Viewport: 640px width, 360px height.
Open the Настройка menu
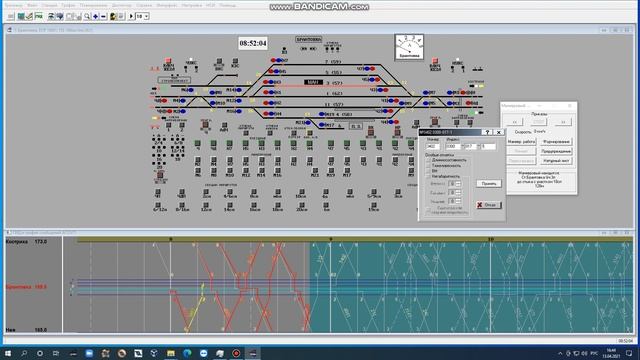point(191,5)
